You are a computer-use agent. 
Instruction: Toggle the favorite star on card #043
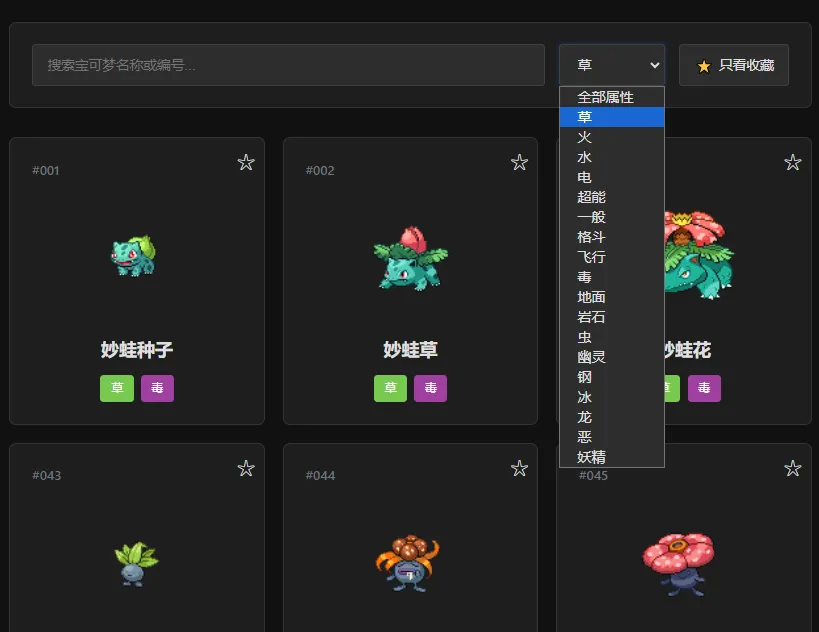[x=246, y=468]
